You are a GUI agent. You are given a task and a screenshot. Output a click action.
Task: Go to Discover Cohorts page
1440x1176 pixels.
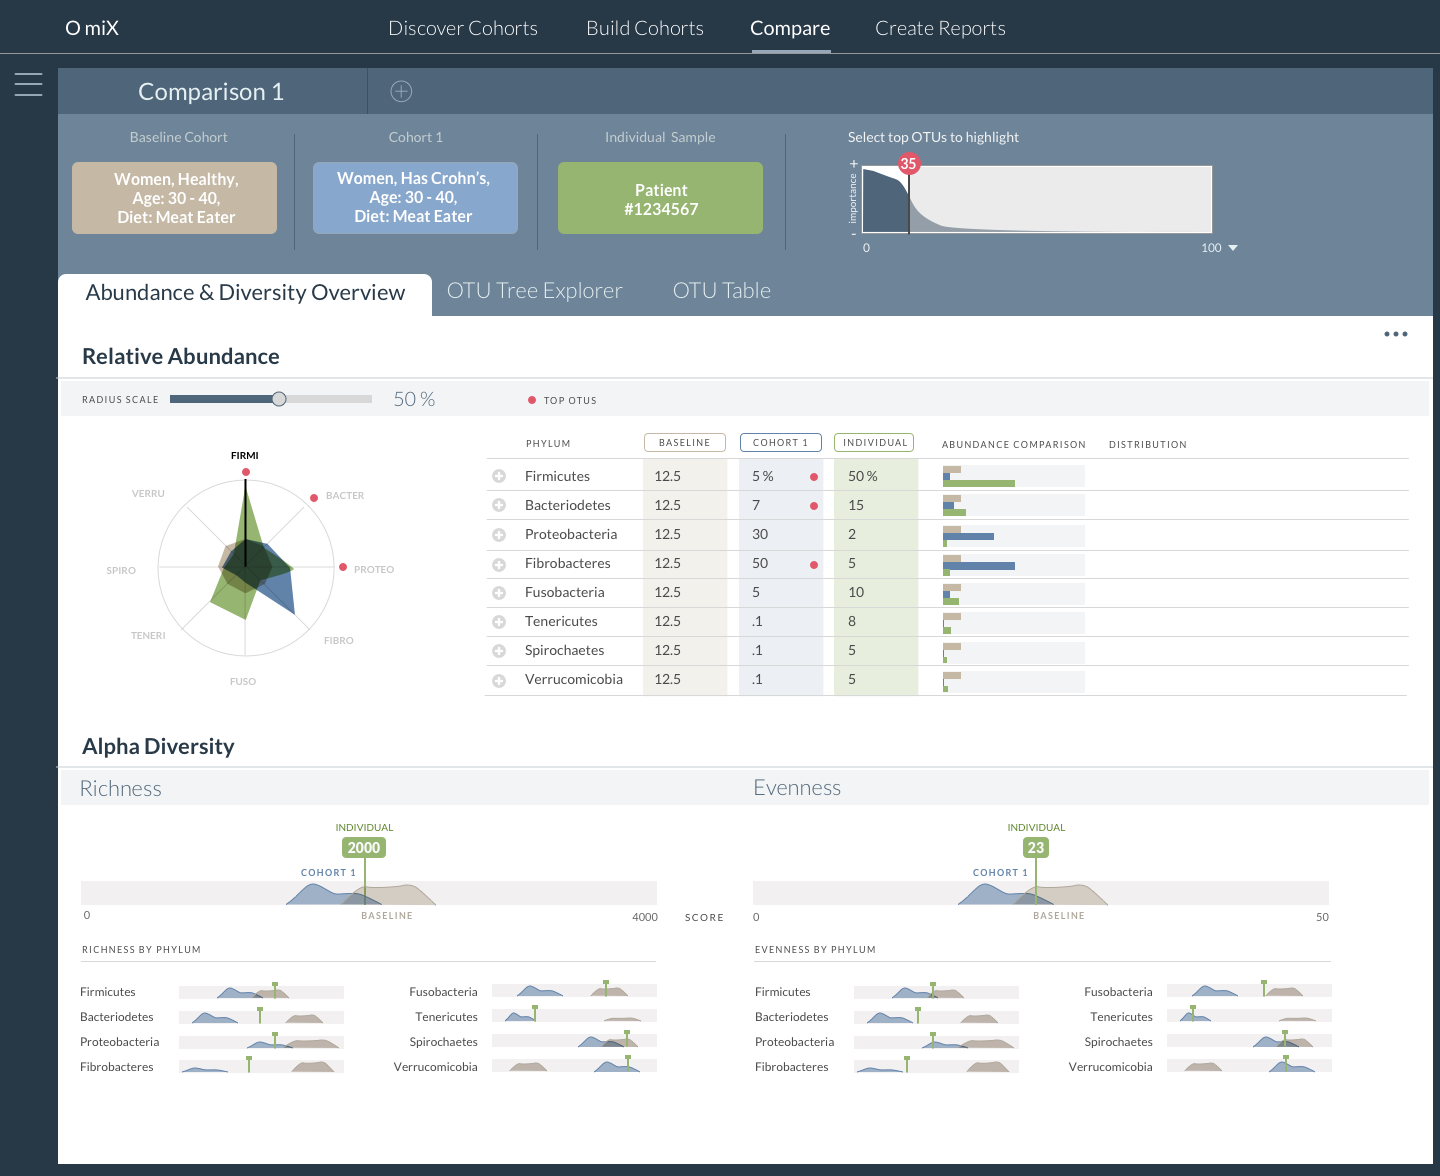coord(462,28)
